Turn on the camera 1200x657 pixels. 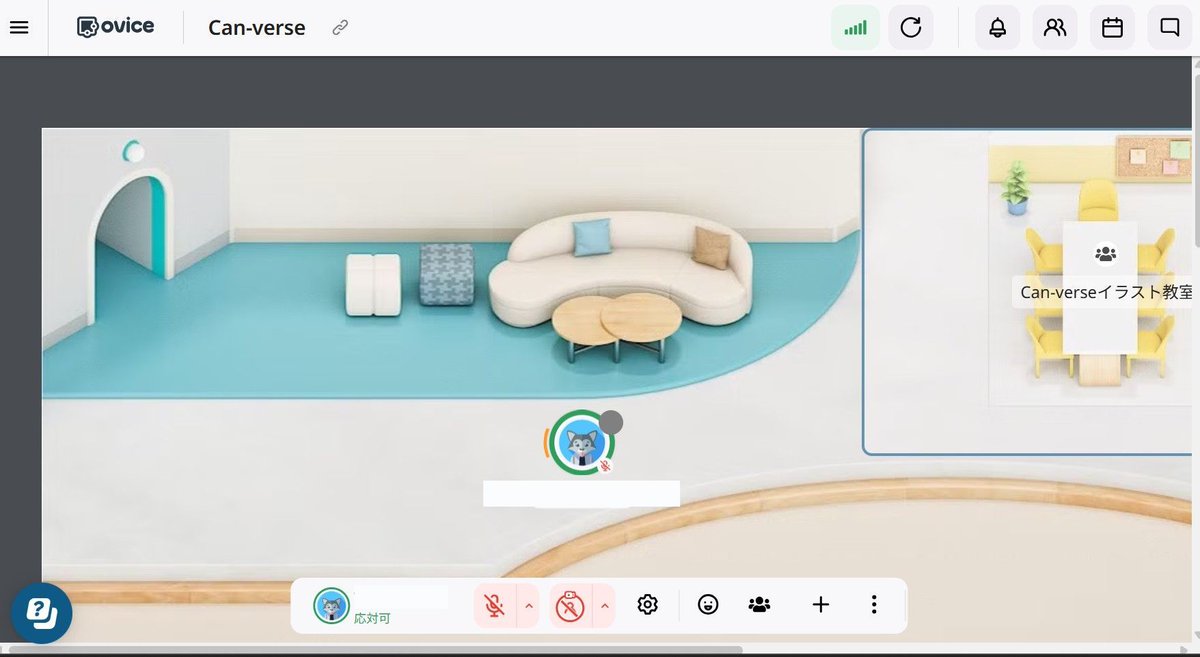tap(570, 605)
